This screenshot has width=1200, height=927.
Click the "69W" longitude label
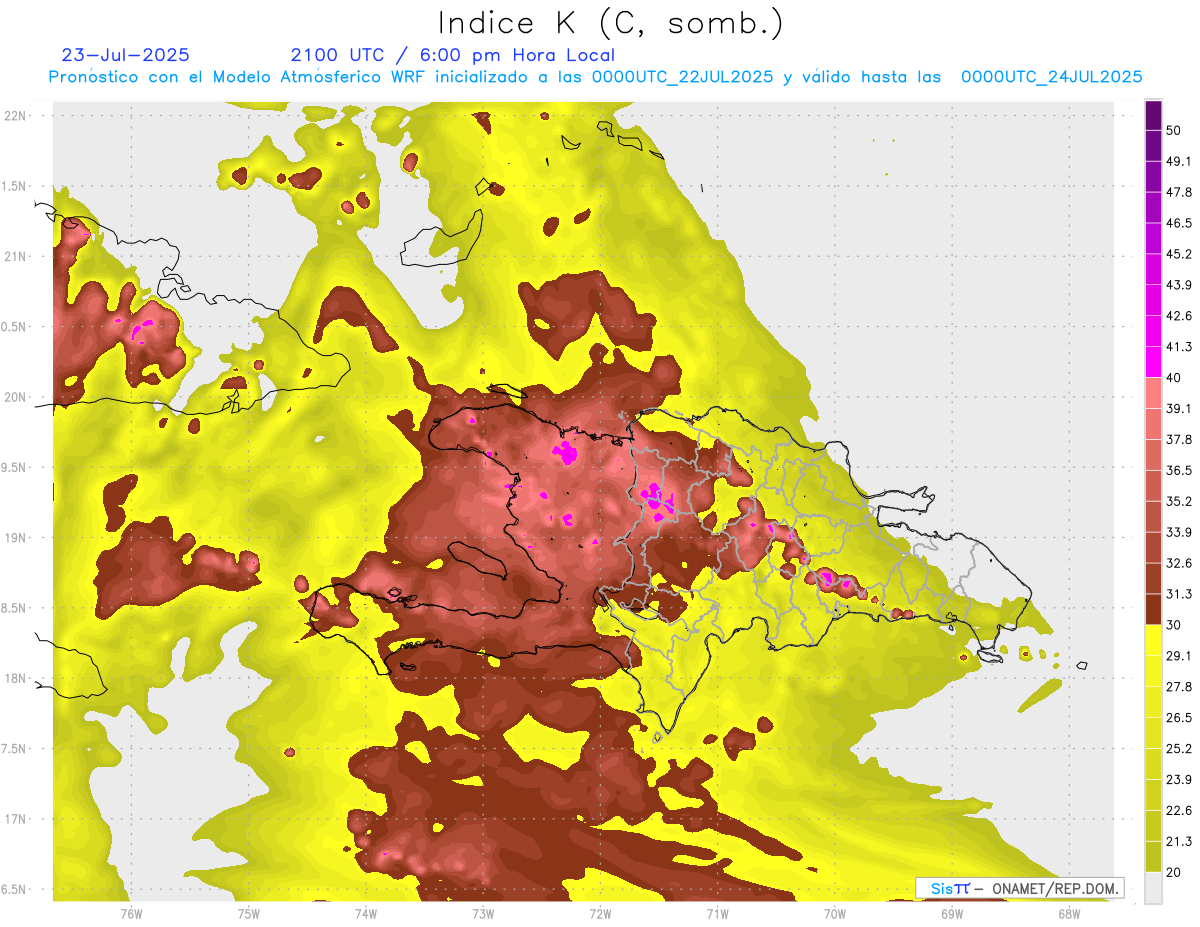[951, 913]
